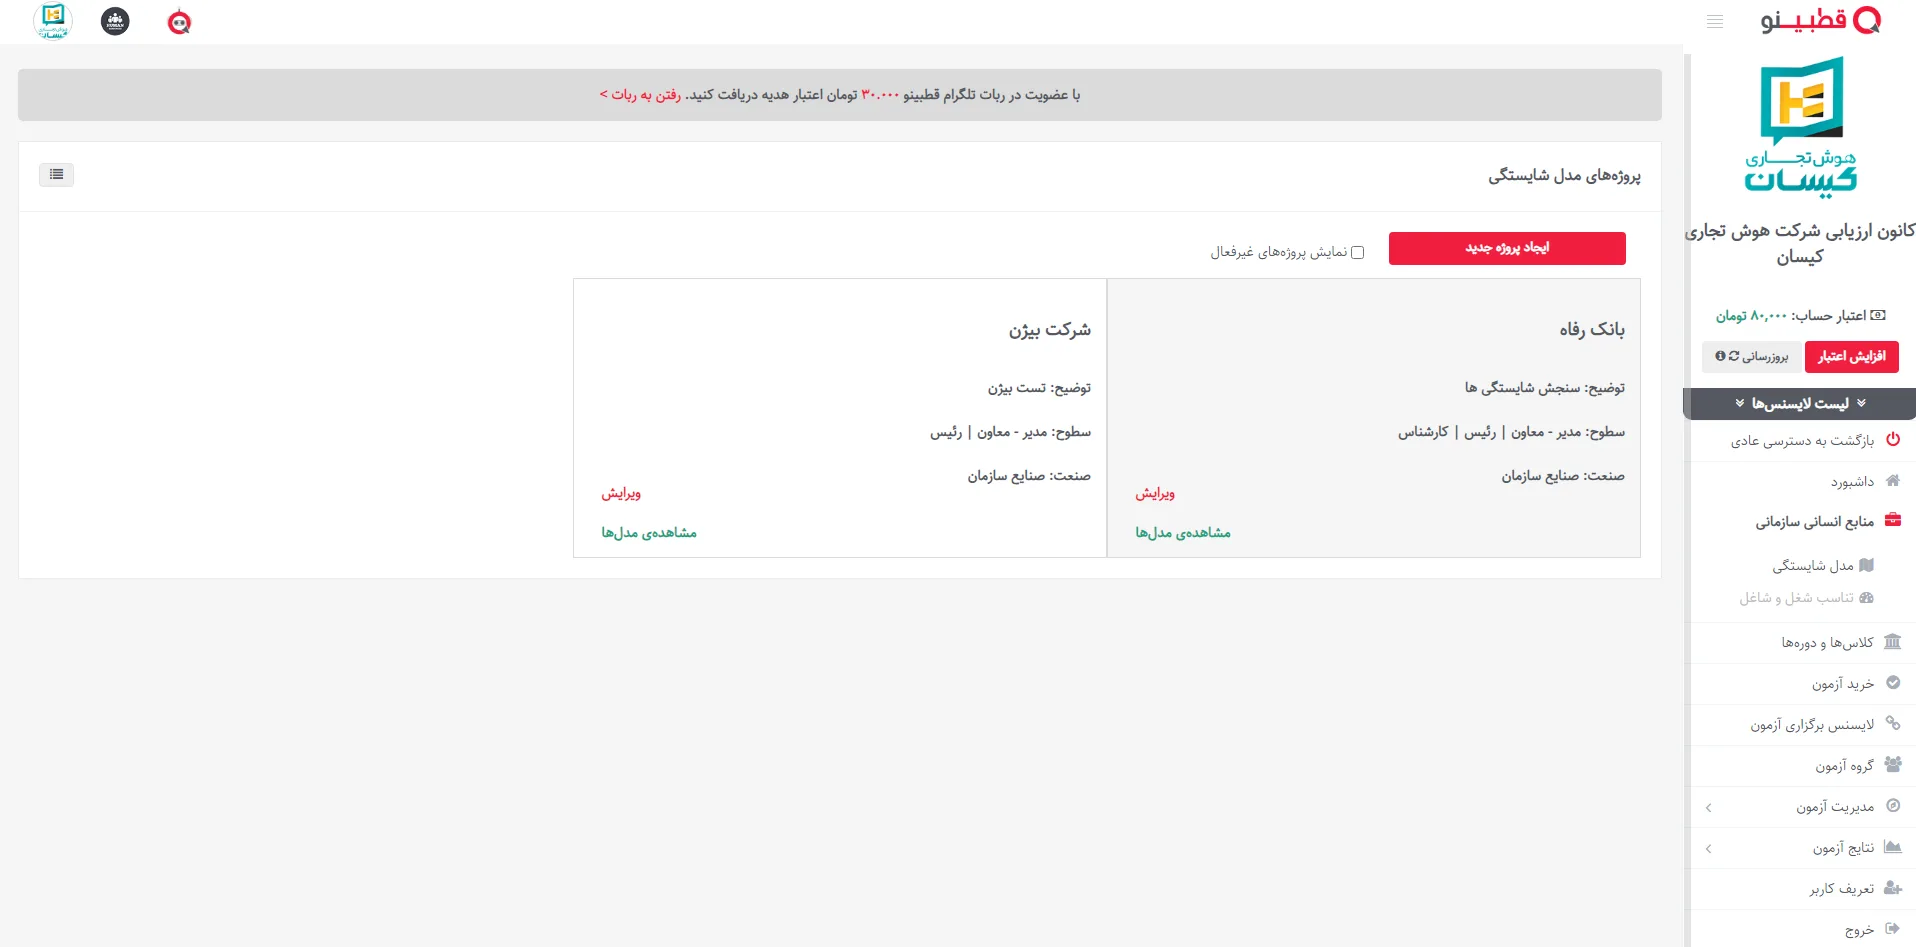This screenshot has width=1916, height=947.
Task: Click the list view icon in the projects panel
Action: (57, 175)
